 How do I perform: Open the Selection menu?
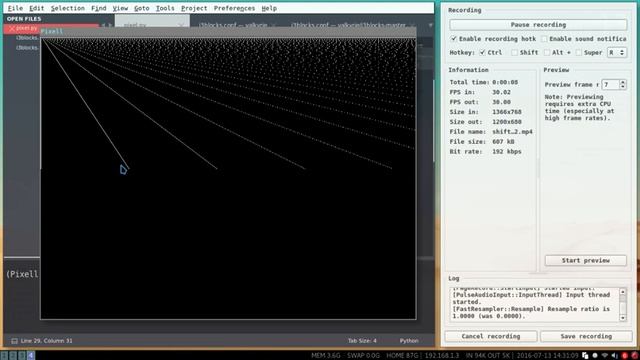(67, 8)
